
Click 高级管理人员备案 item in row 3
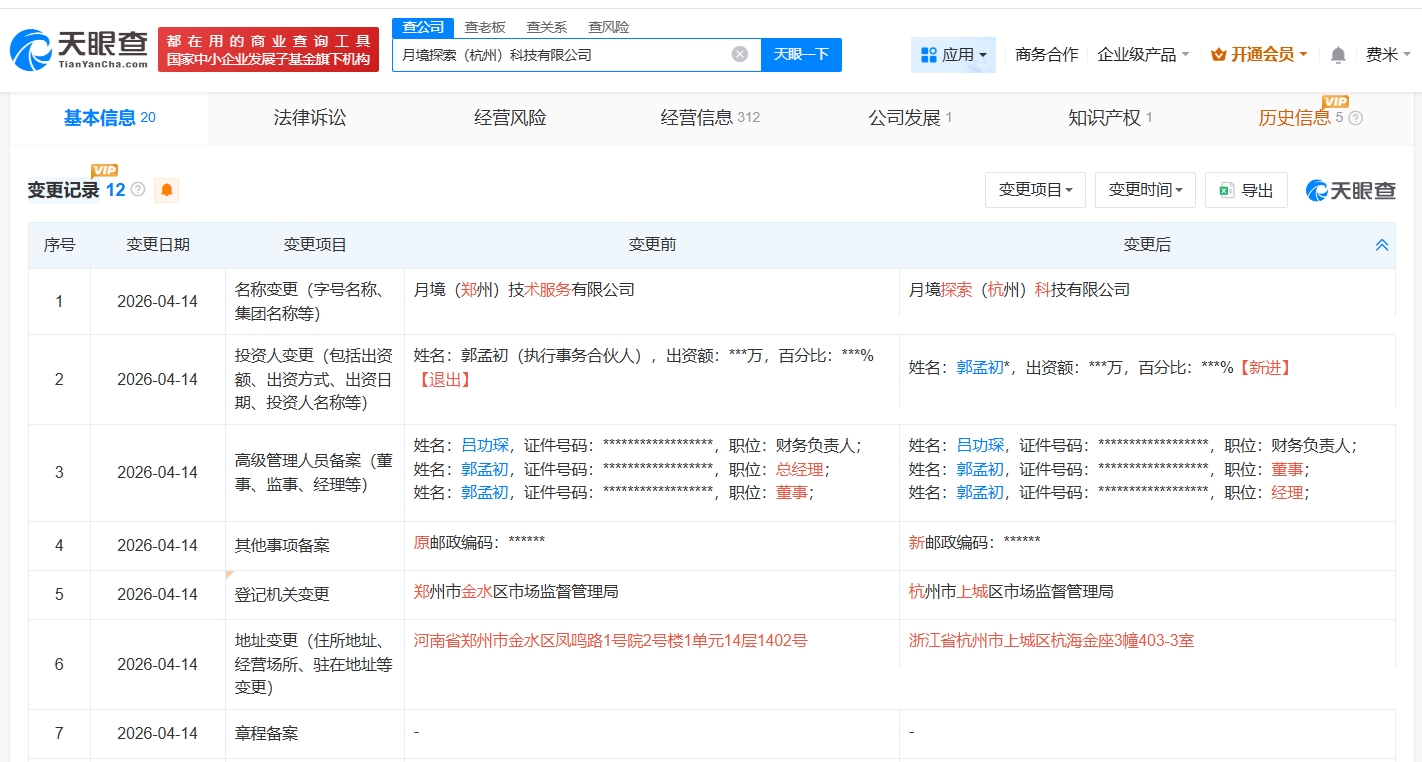[x=315, y=473]
